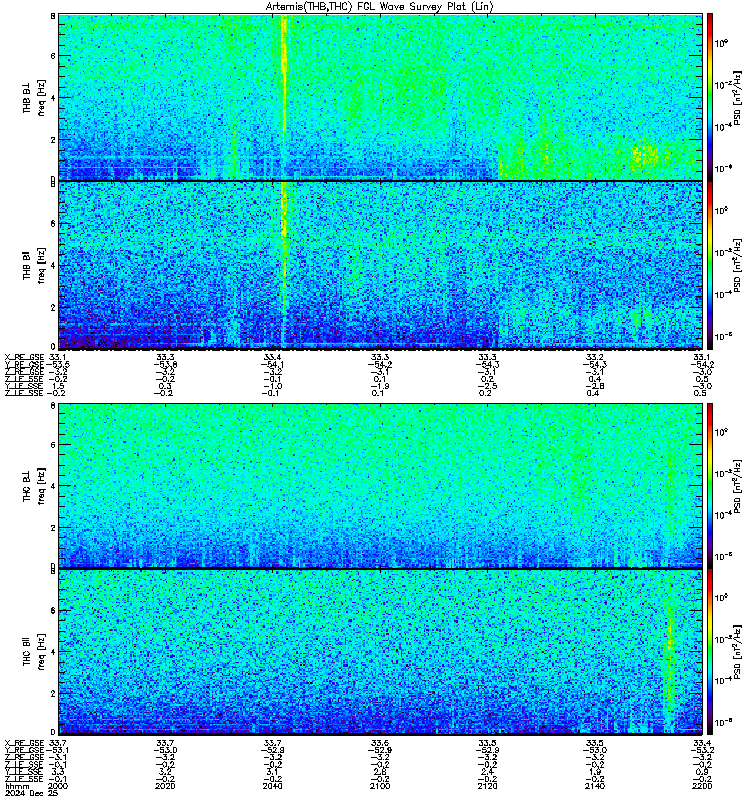
Task: Select the THB B∥ freq [Hz] axis label
Action: (34, 265)
